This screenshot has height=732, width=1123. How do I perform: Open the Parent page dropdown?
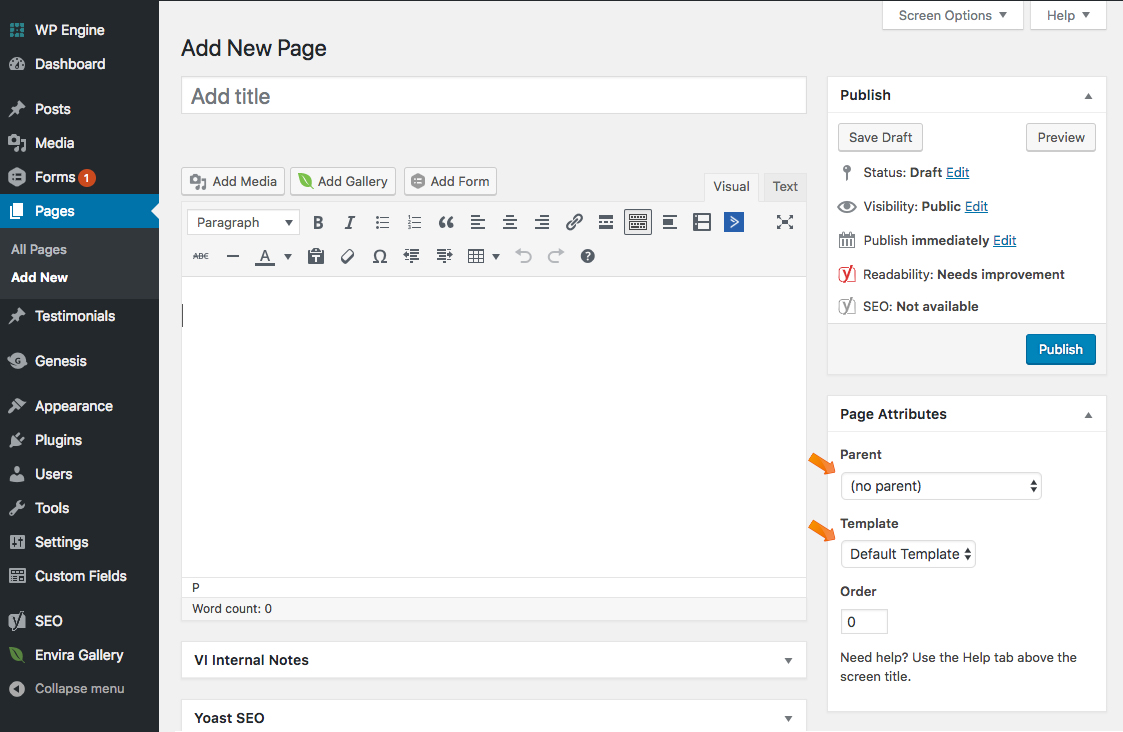tap(941, 486)
